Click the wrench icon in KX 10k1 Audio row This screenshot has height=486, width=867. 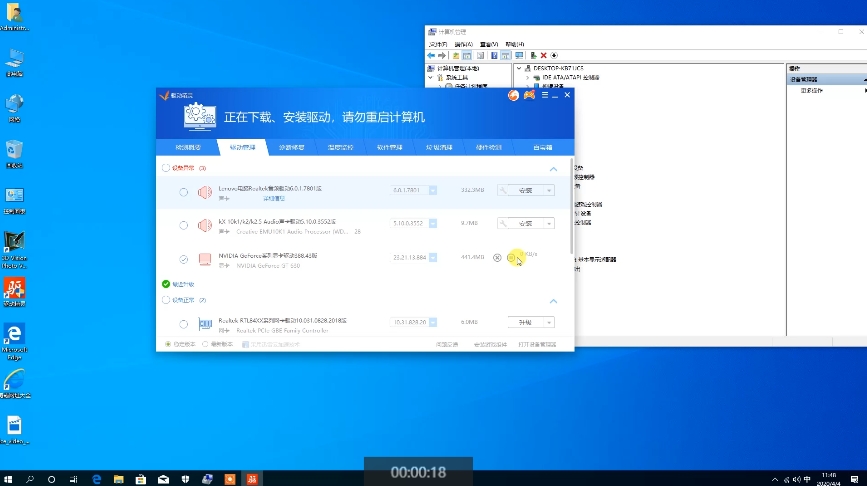[x=503, y=223]
